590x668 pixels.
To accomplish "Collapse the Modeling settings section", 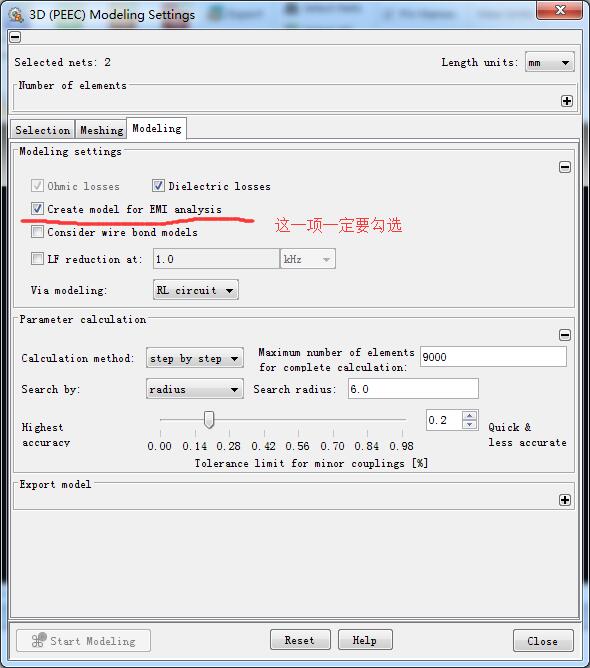I will pos(565,167).
